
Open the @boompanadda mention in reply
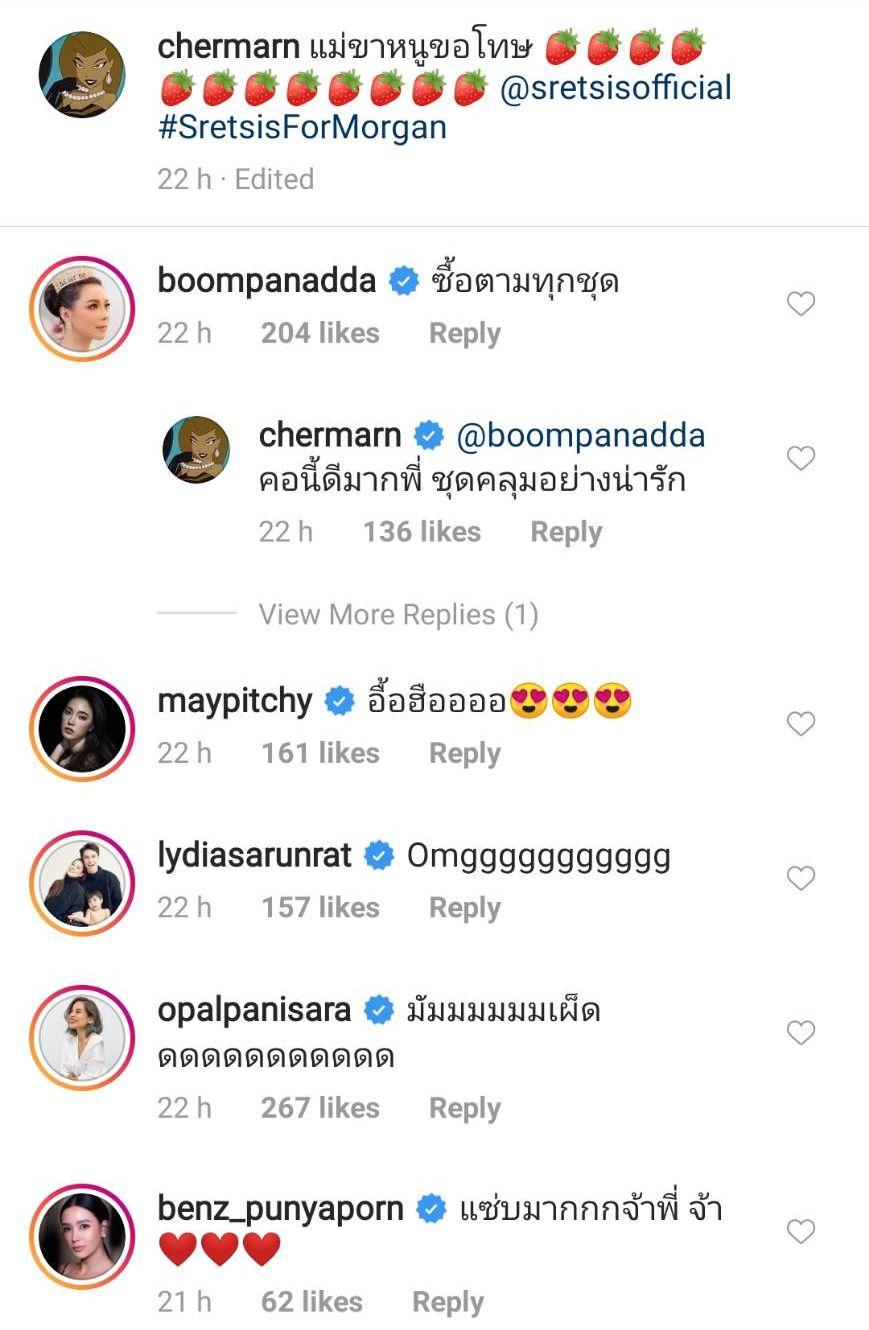tap(580, 436)
